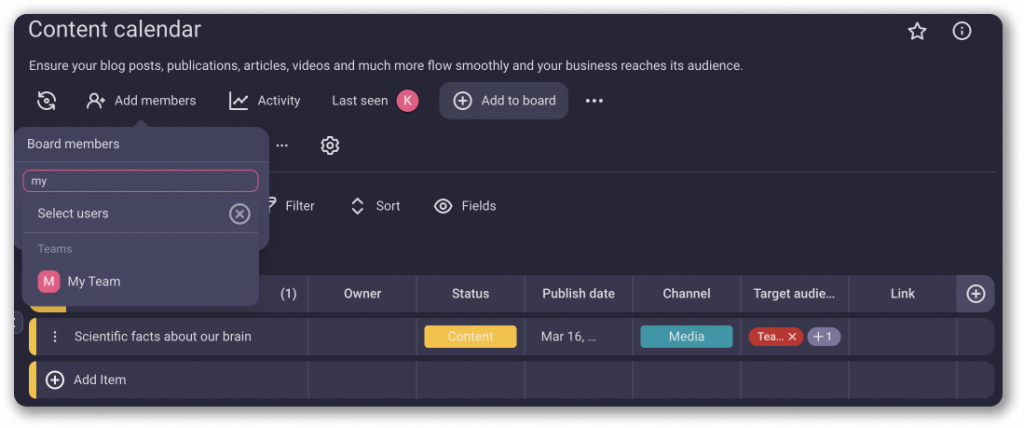Open the Filter options
Viewport: 1024px width, 428px height.
pos(290,206)
